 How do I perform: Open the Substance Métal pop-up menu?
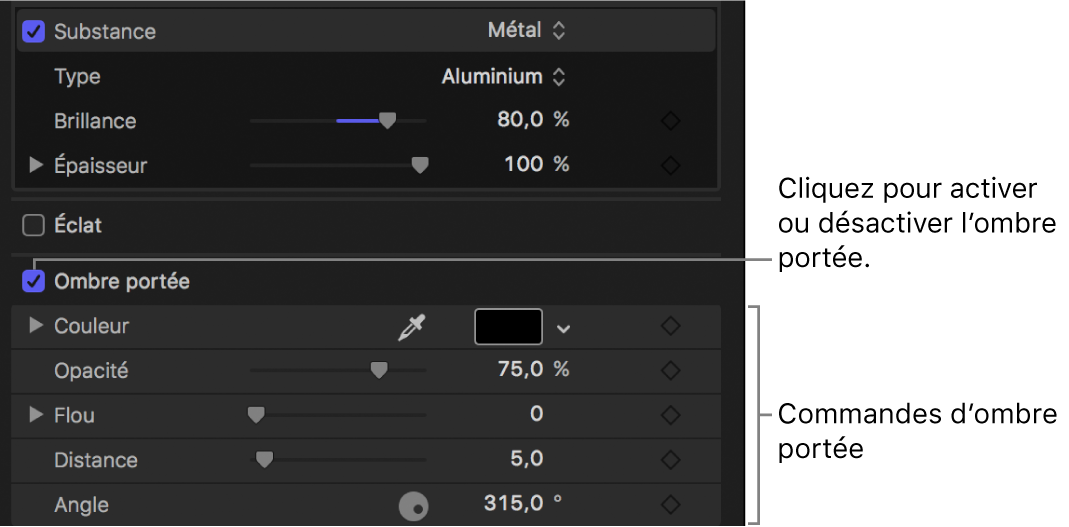[x=526, y=31]
